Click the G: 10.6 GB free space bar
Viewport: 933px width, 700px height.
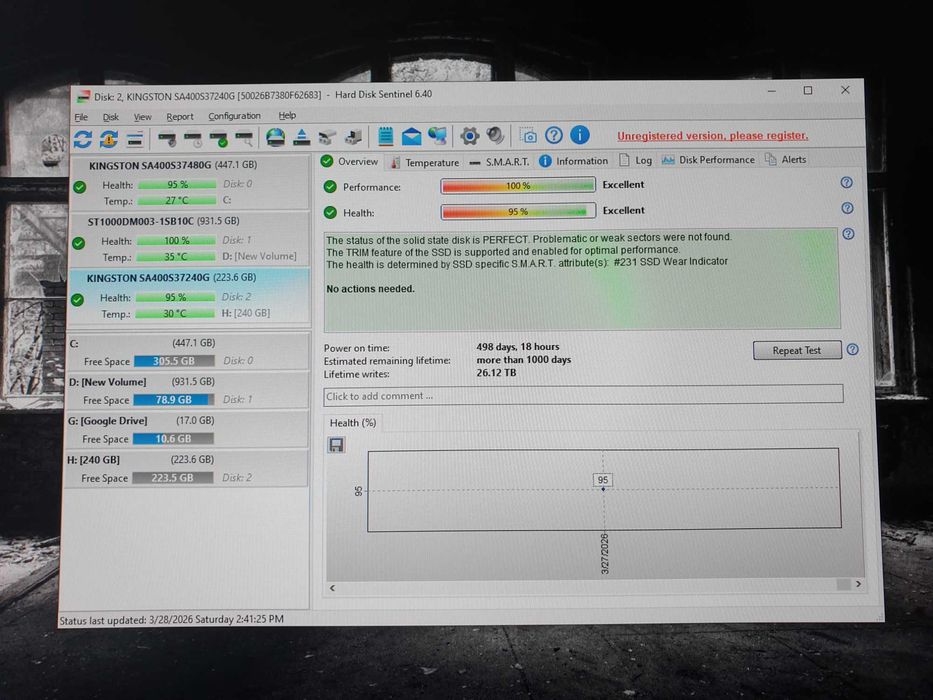[173, 438]
